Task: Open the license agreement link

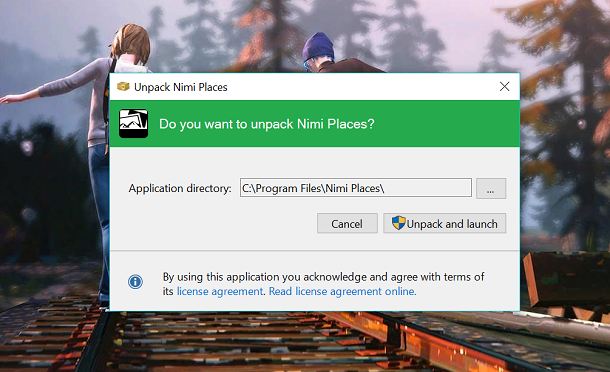Action: [x=220, y=291]
